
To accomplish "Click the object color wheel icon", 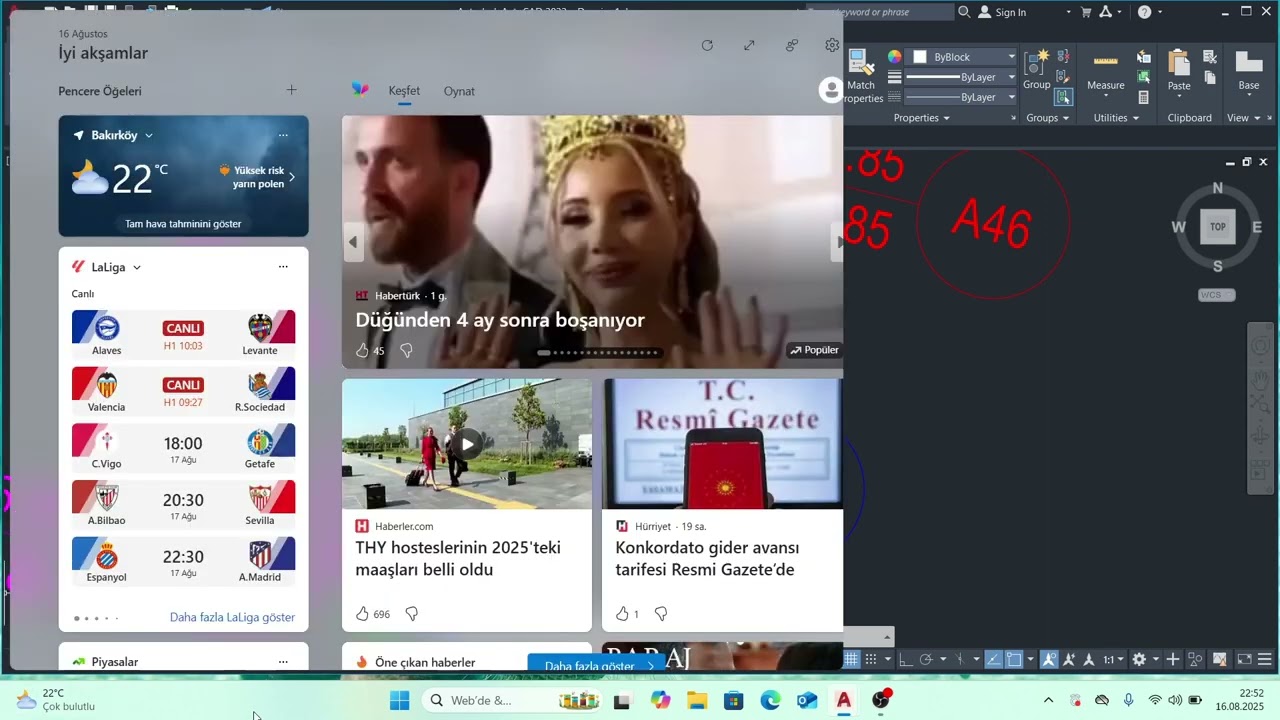I will 894,57.
